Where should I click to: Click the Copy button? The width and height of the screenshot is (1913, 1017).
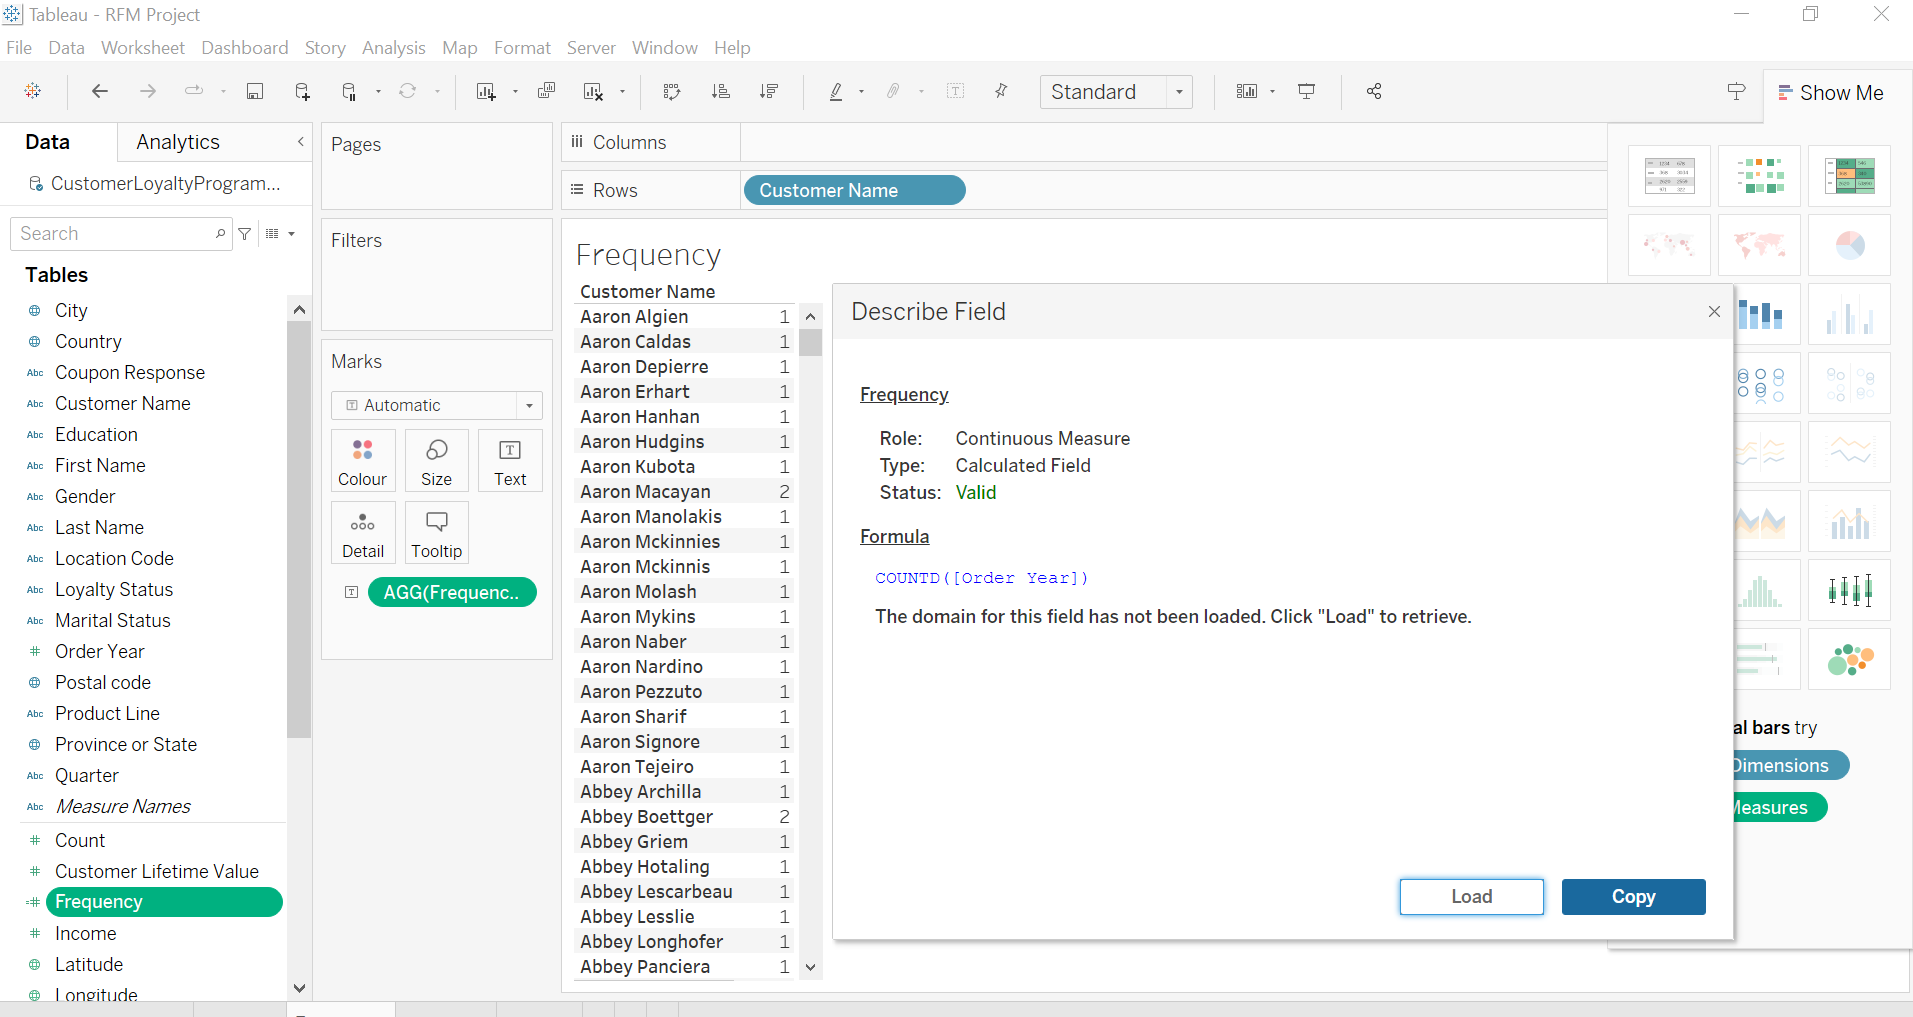(1634, 897)
